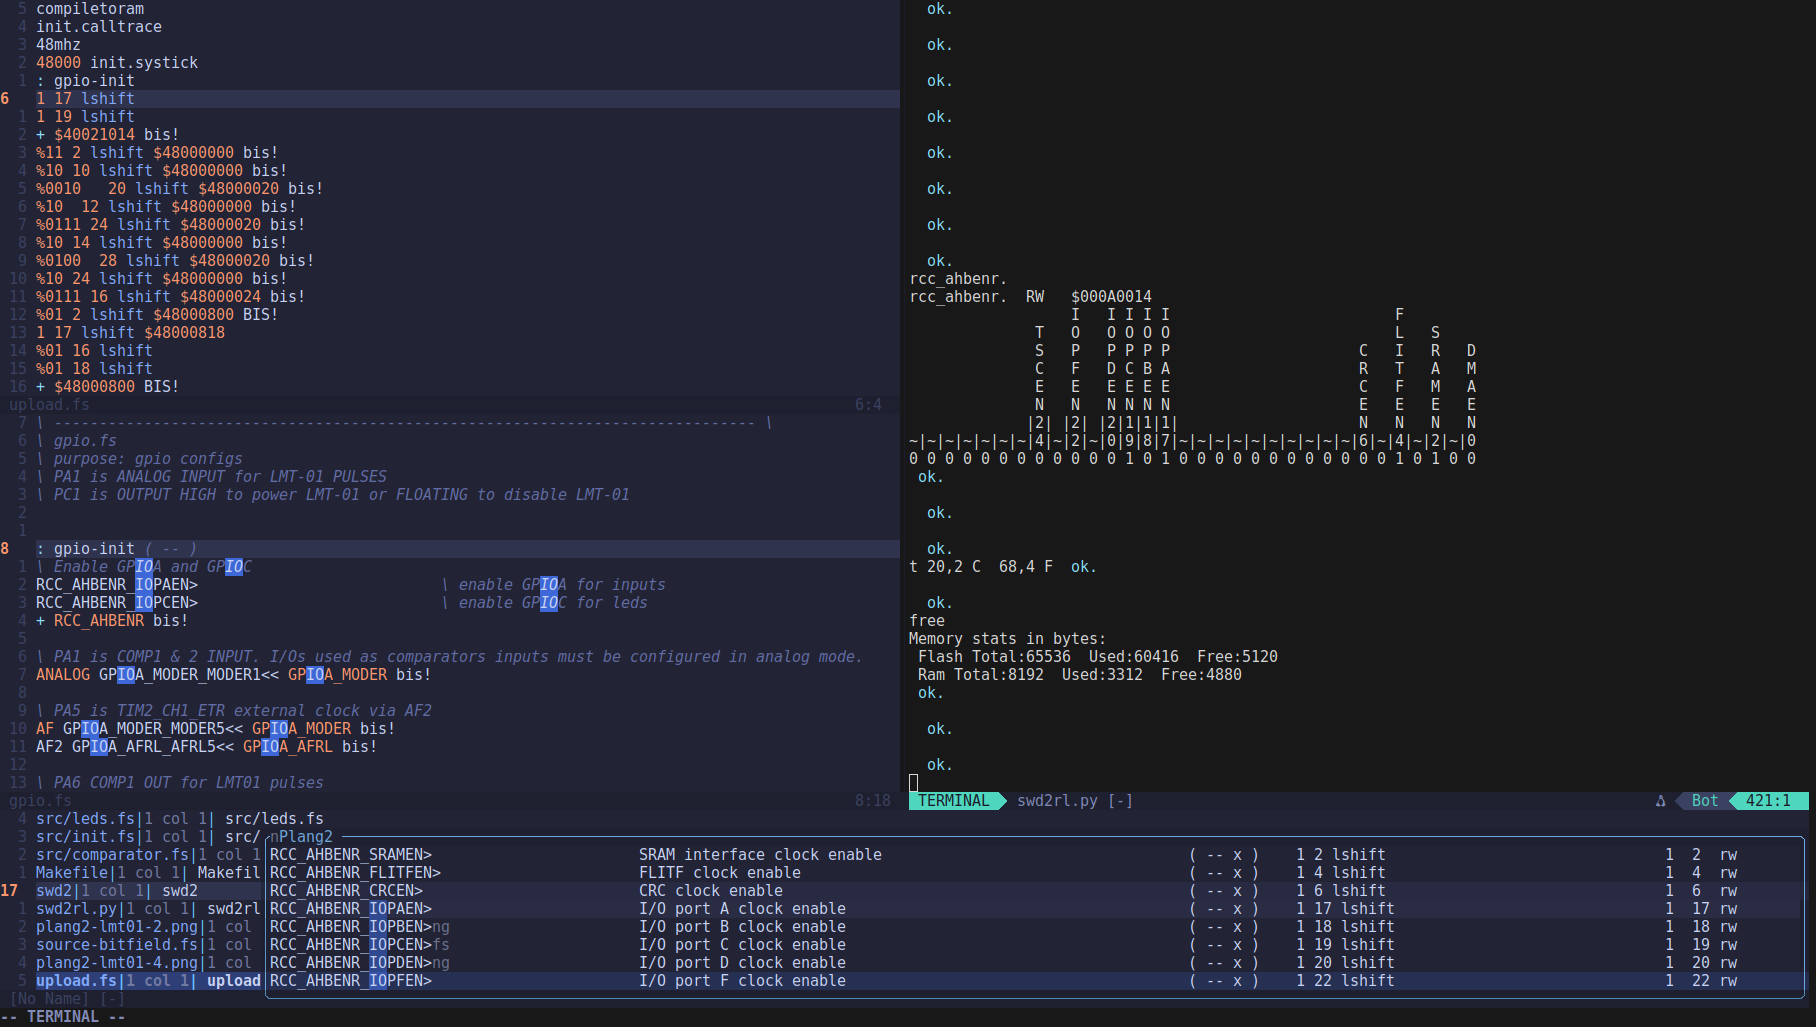Image resolution: width=1816 pixels, height=1027 pixels.
Task: Click the terminal cursor block in right pane
Action: coord(913,783)
